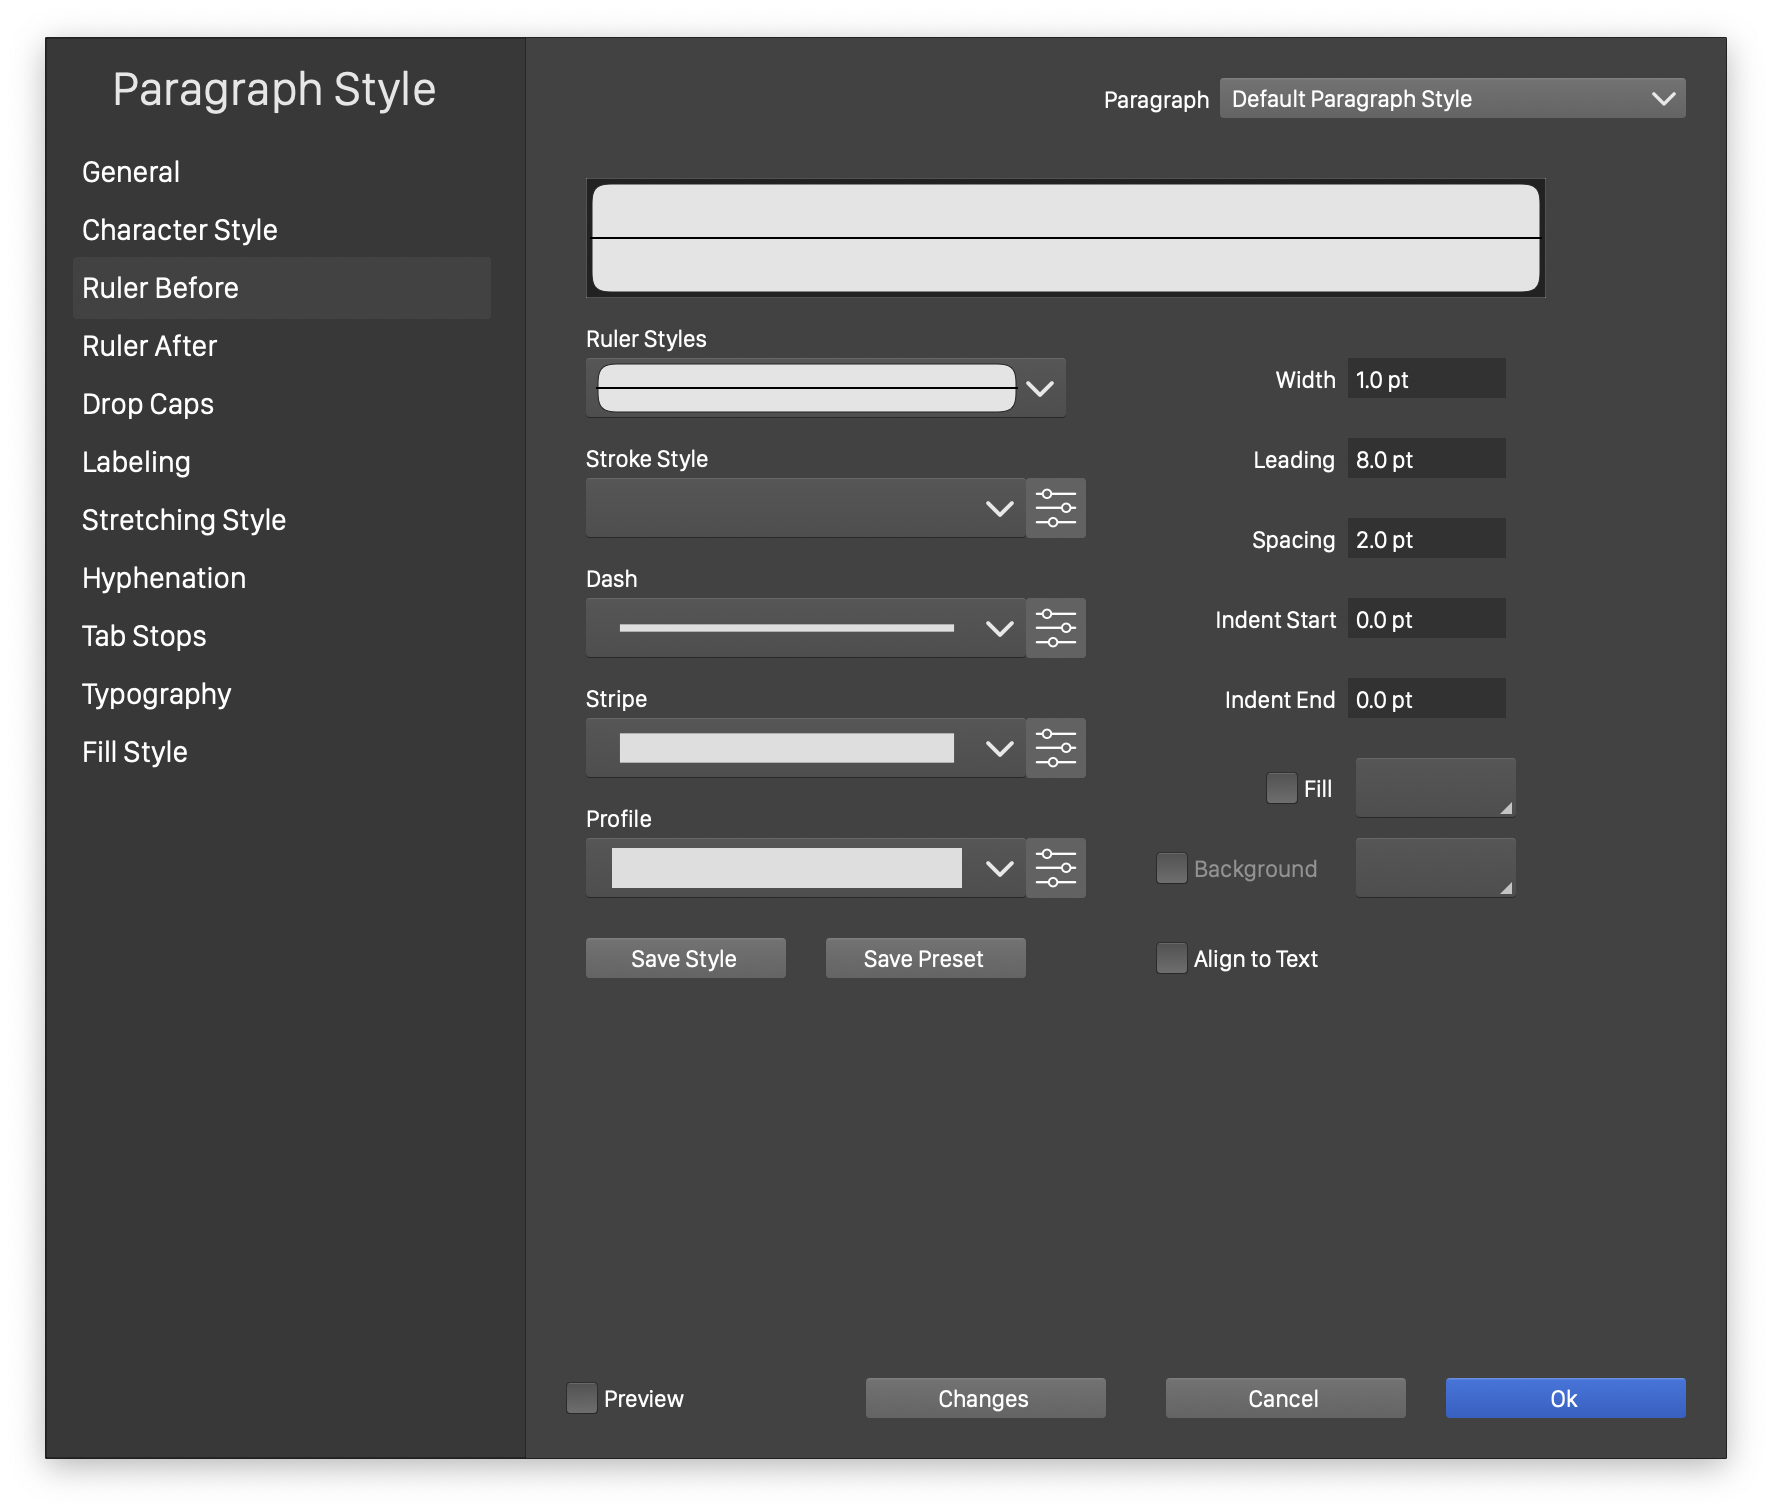Toggle the Align to Text checkbox
The height and width of the screenshot is (1512, 1772).
coord(1171,958)
